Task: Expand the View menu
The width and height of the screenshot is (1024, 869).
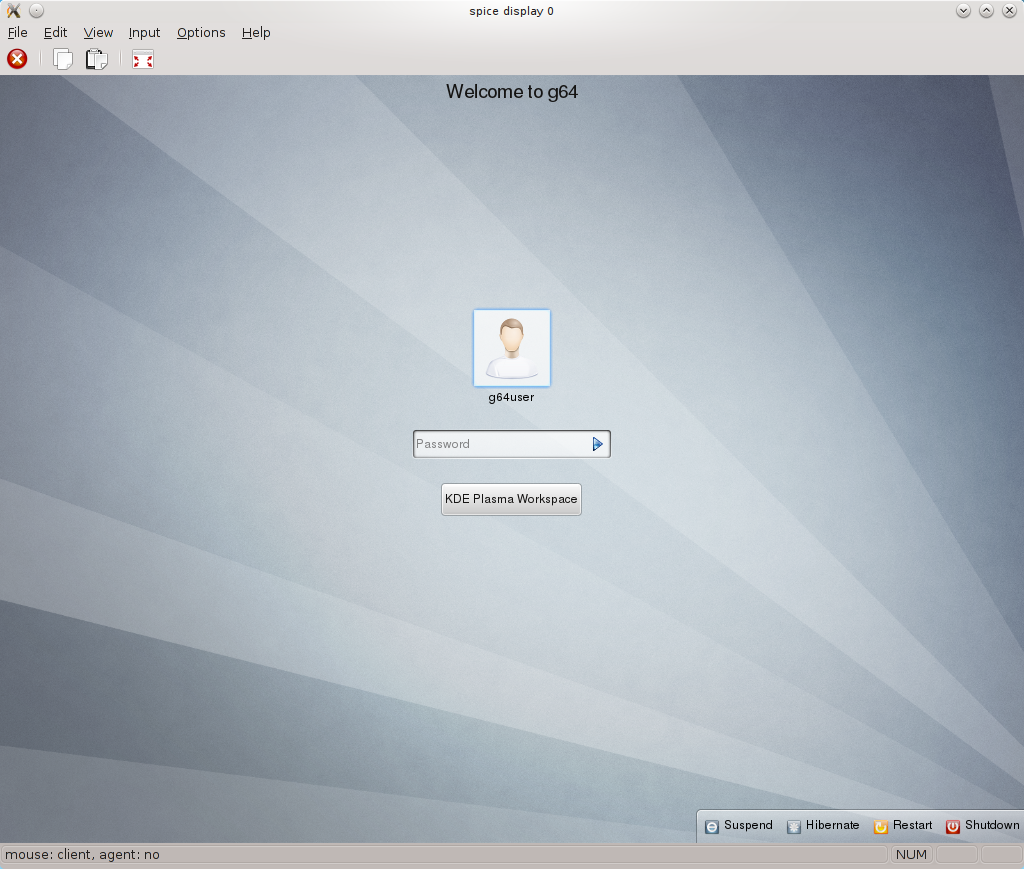Action: [x=98, y=32]
